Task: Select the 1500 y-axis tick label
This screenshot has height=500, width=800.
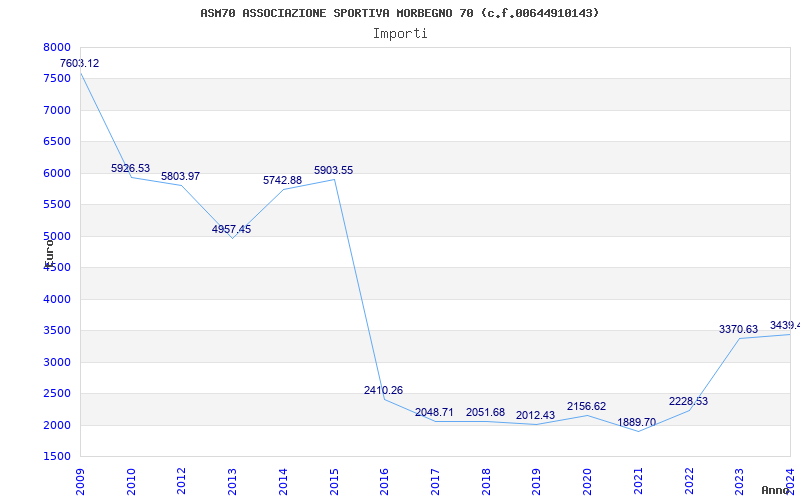Action: (x=55, y=457)
